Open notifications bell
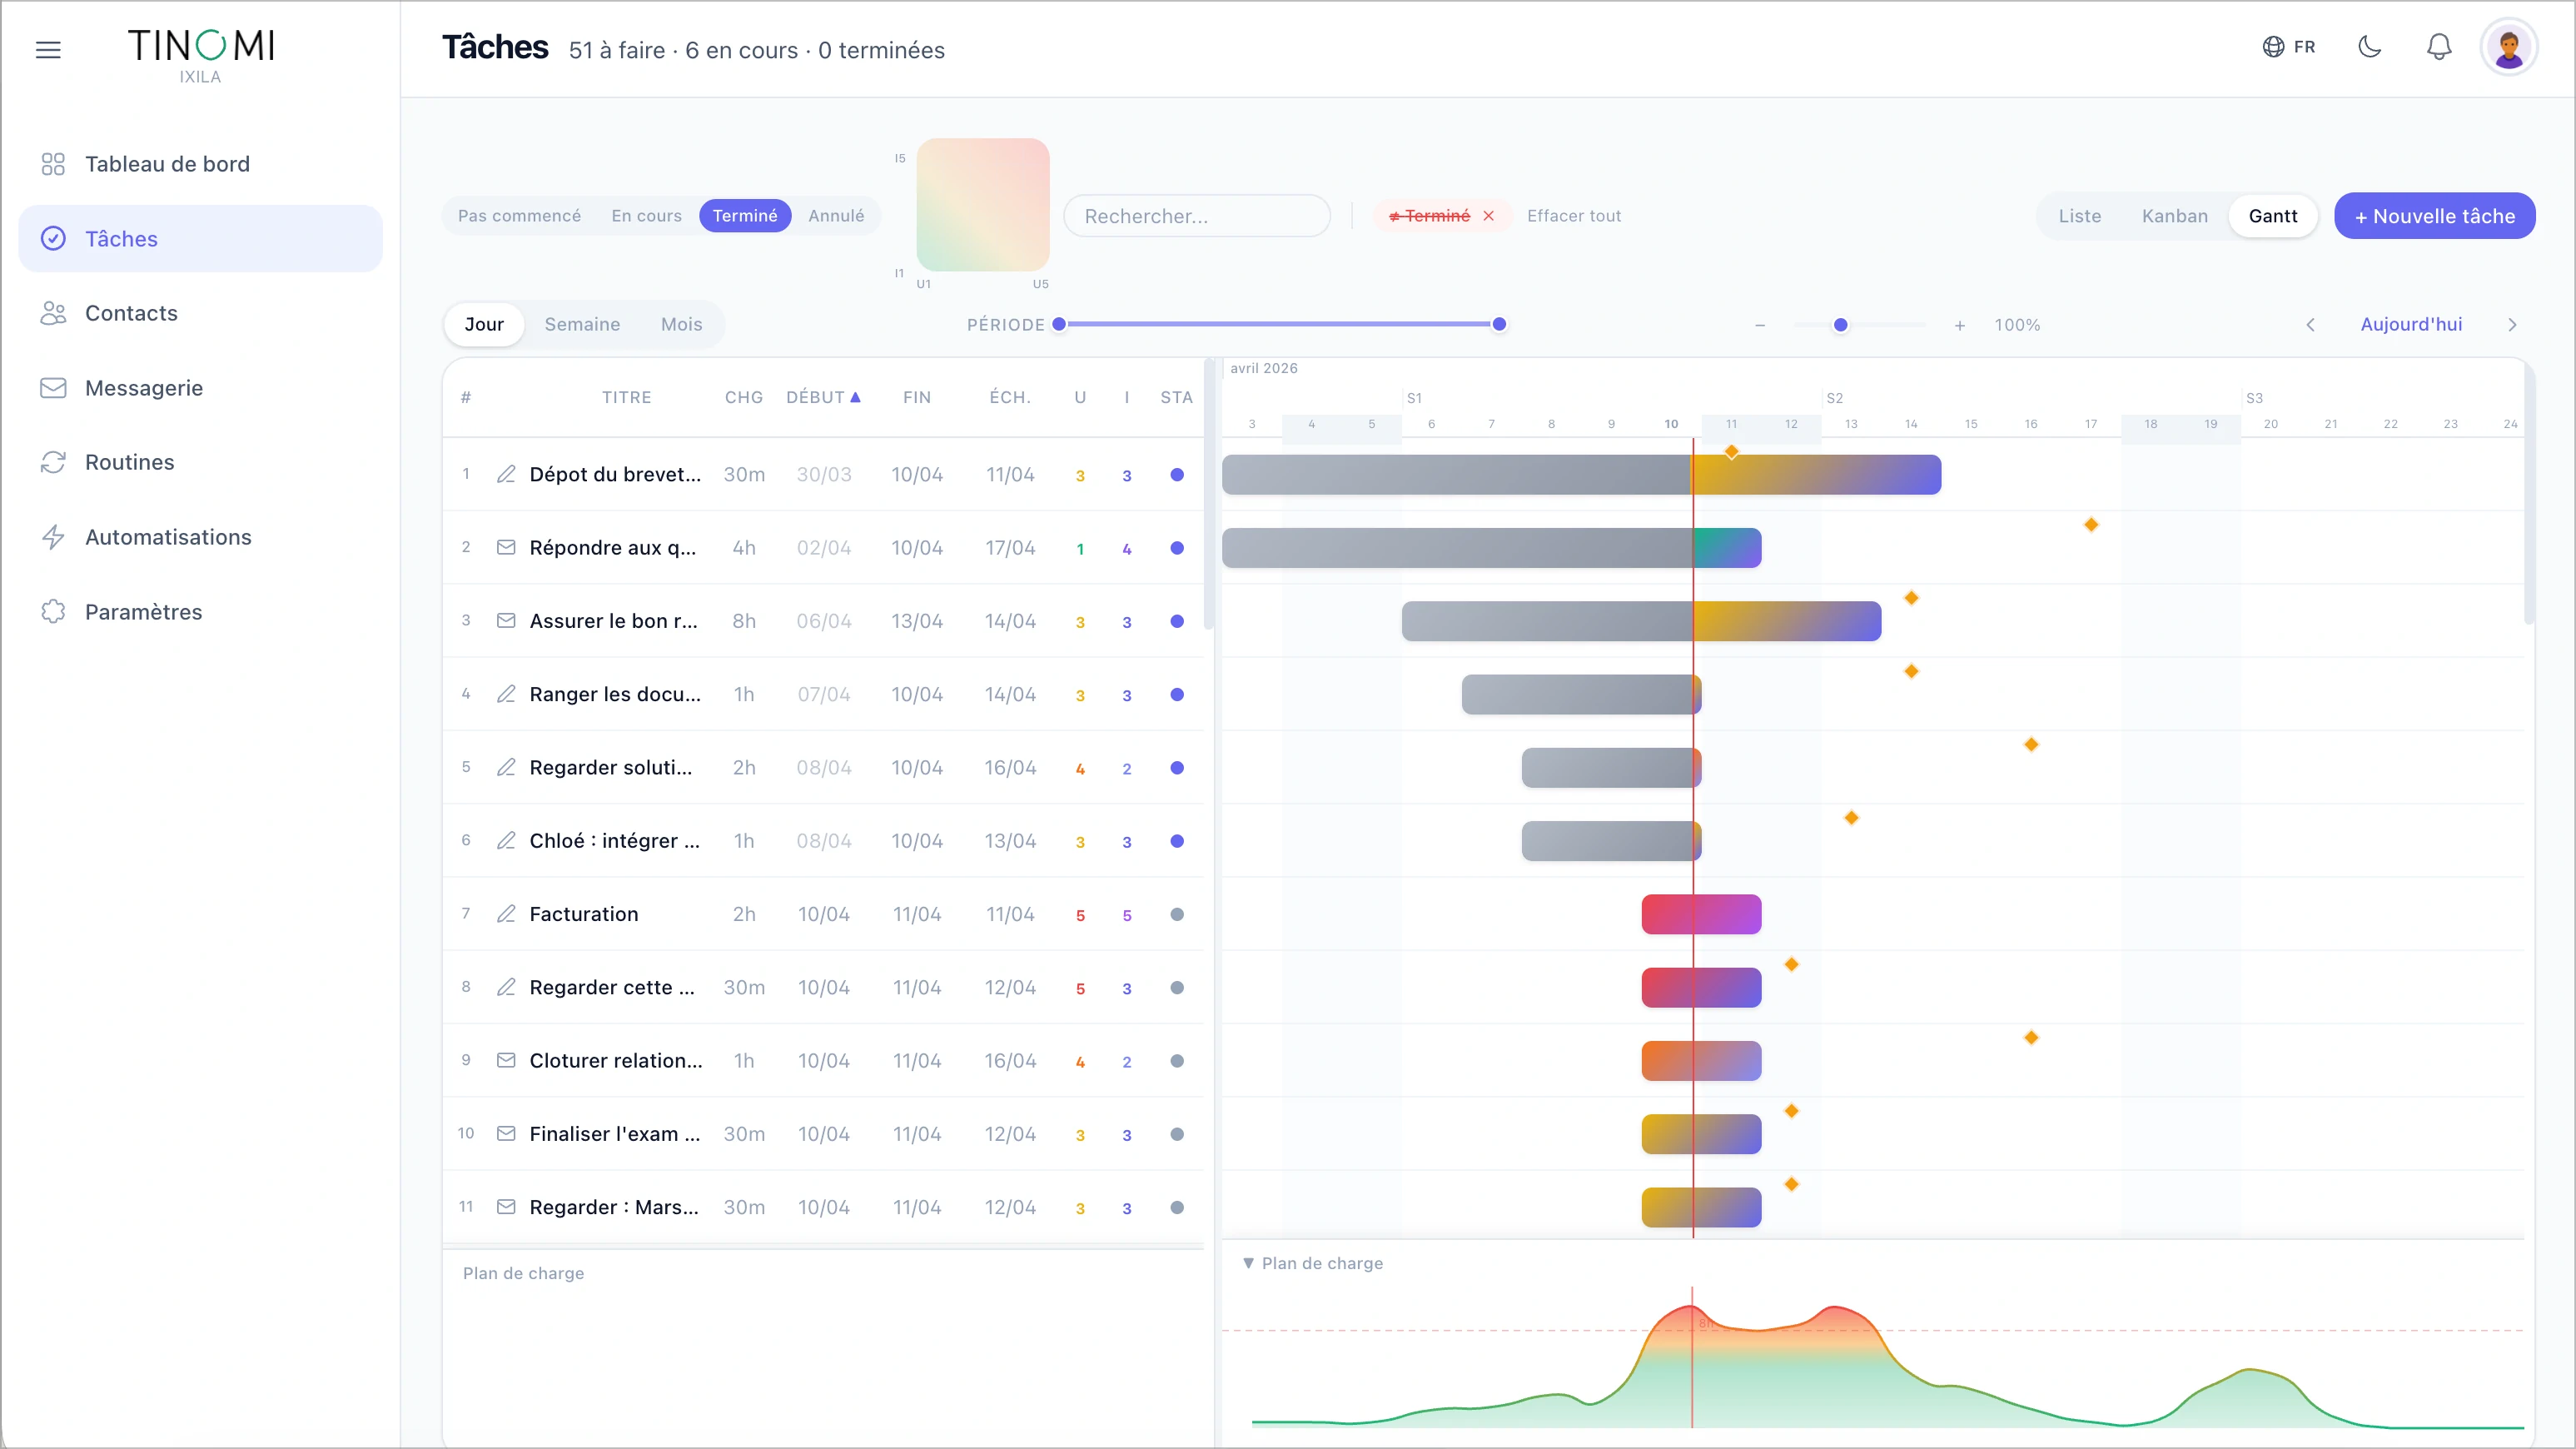 tap(2439, 47)
